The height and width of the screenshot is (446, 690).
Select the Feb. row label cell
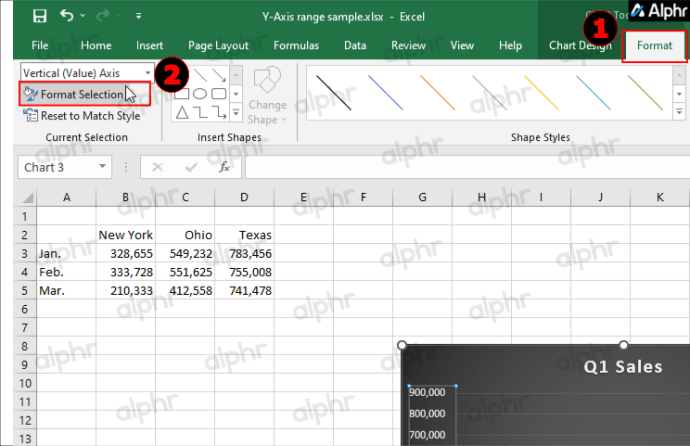(66, 272)
